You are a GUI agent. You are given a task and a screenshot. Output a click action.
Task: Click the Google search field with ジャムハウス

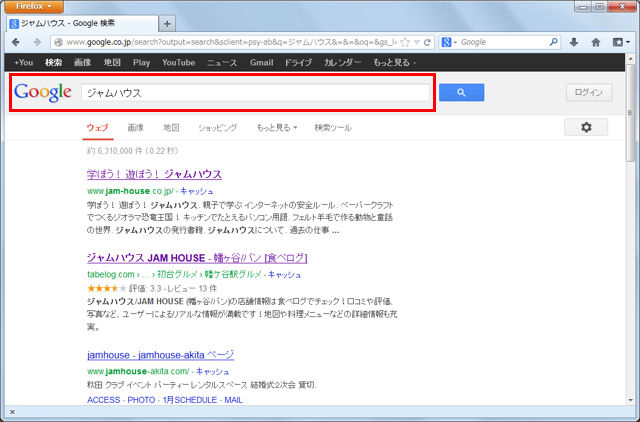256,93
